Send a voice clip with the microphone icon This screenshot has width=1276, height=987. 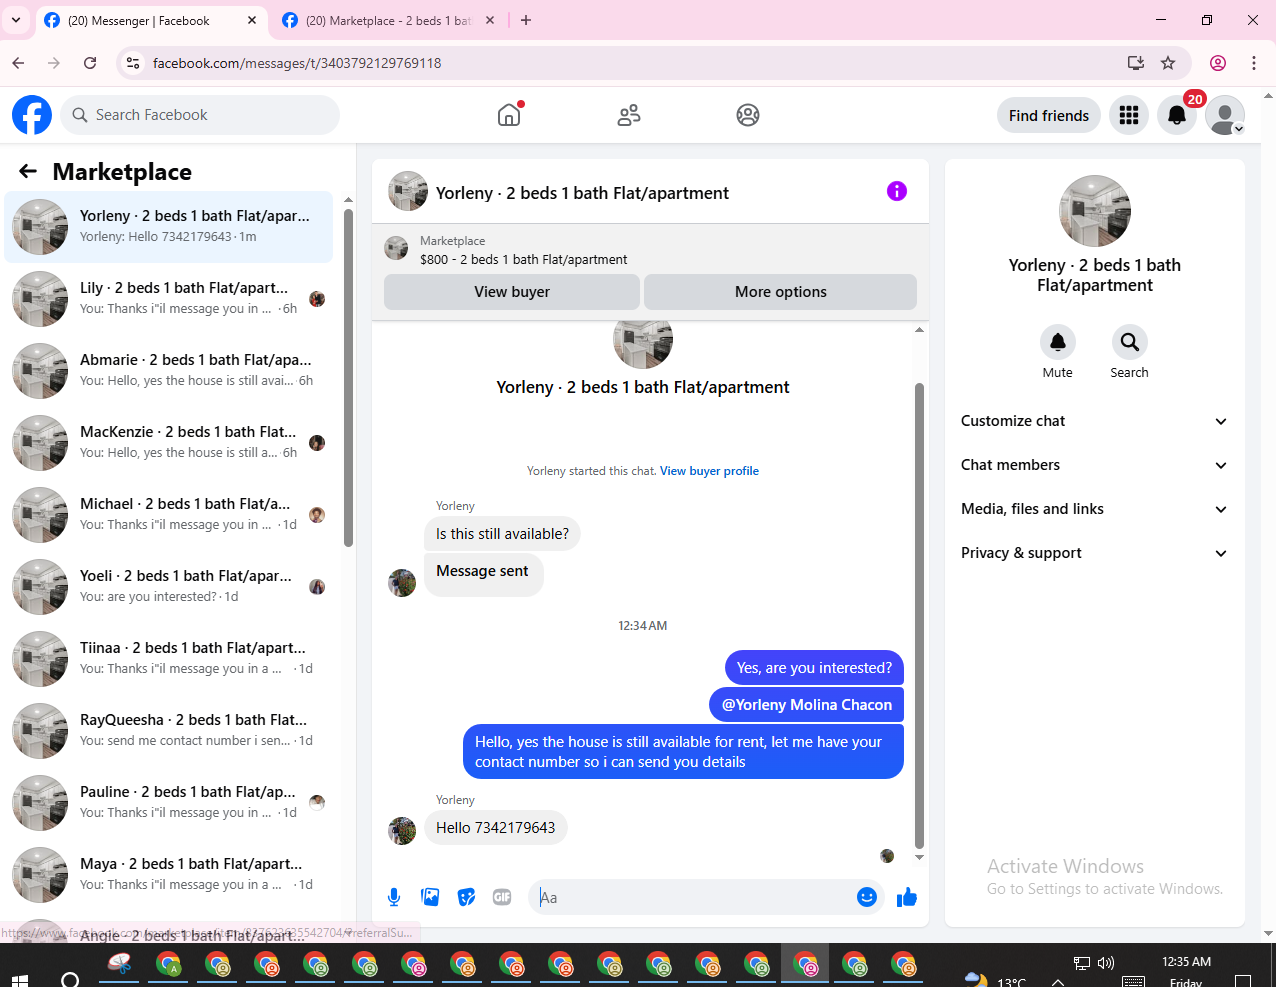[x=394, y=897]
